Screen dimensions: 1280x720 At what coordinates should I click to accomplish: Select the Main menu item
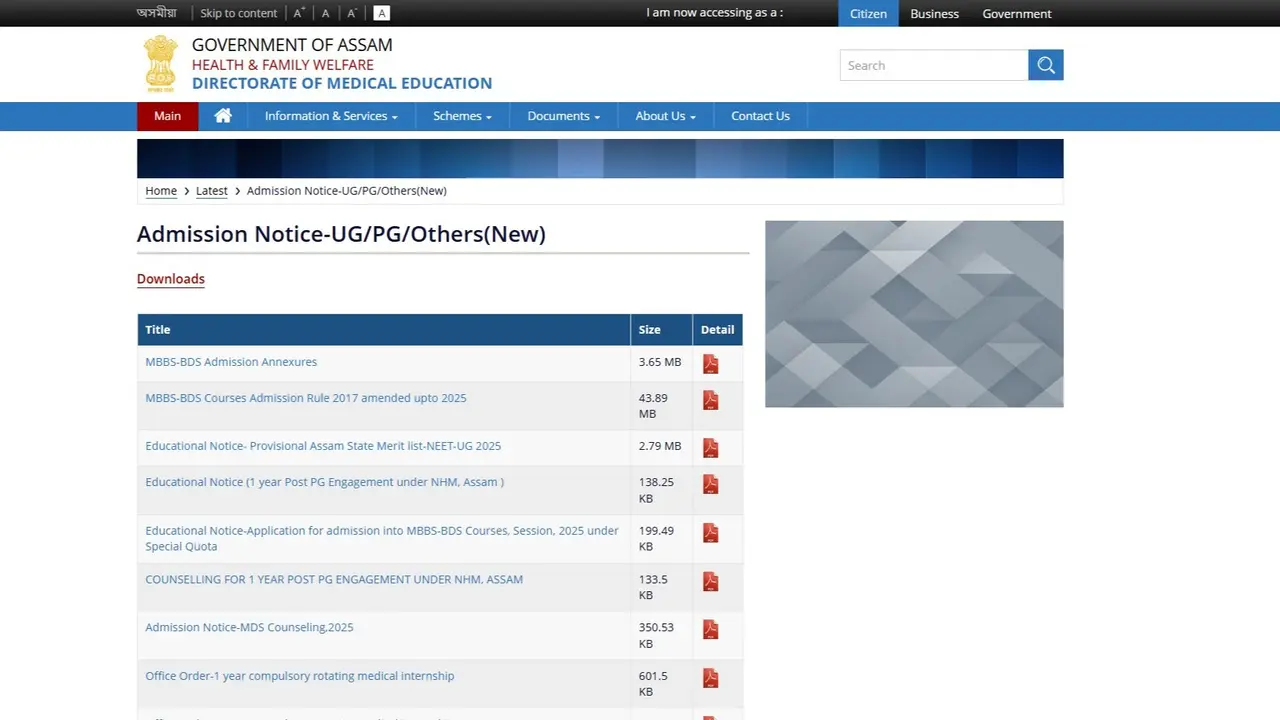pyautogui.click(x=167, y=115)
